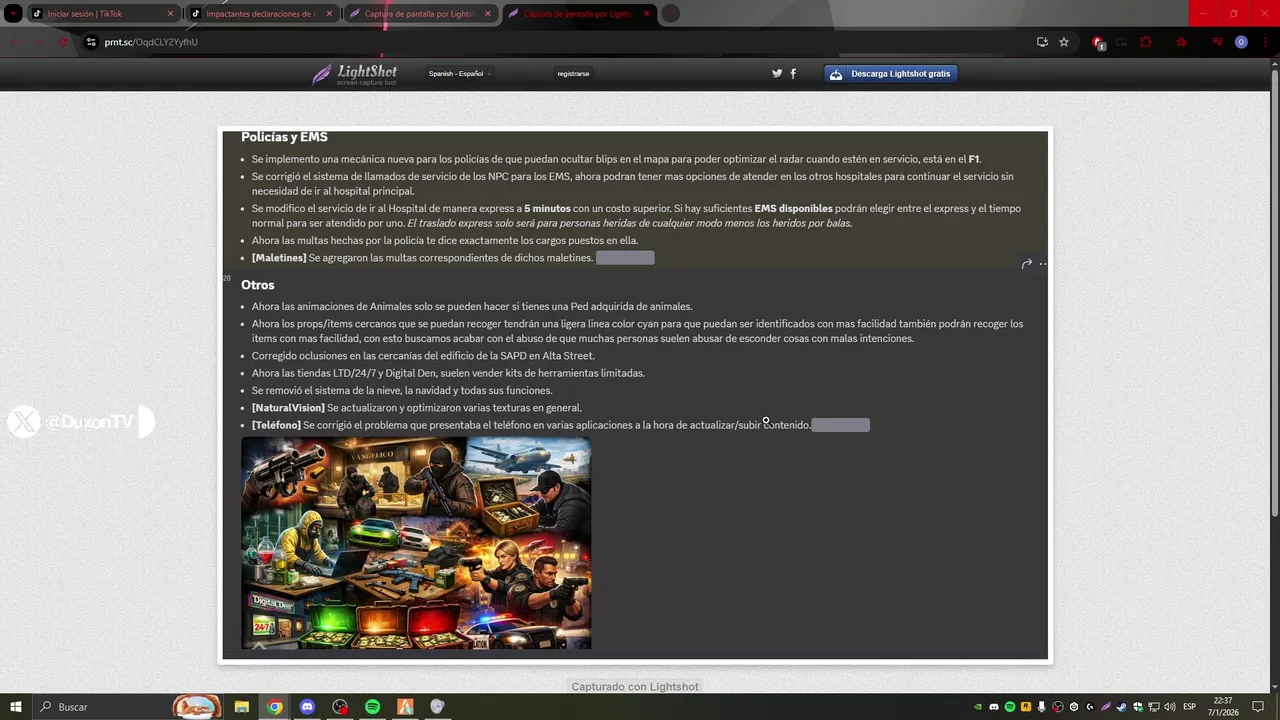Close the active Lightshot tab
Viewport: 1280px width, 720px height.
pyautogui.click(x=646, y=14)
